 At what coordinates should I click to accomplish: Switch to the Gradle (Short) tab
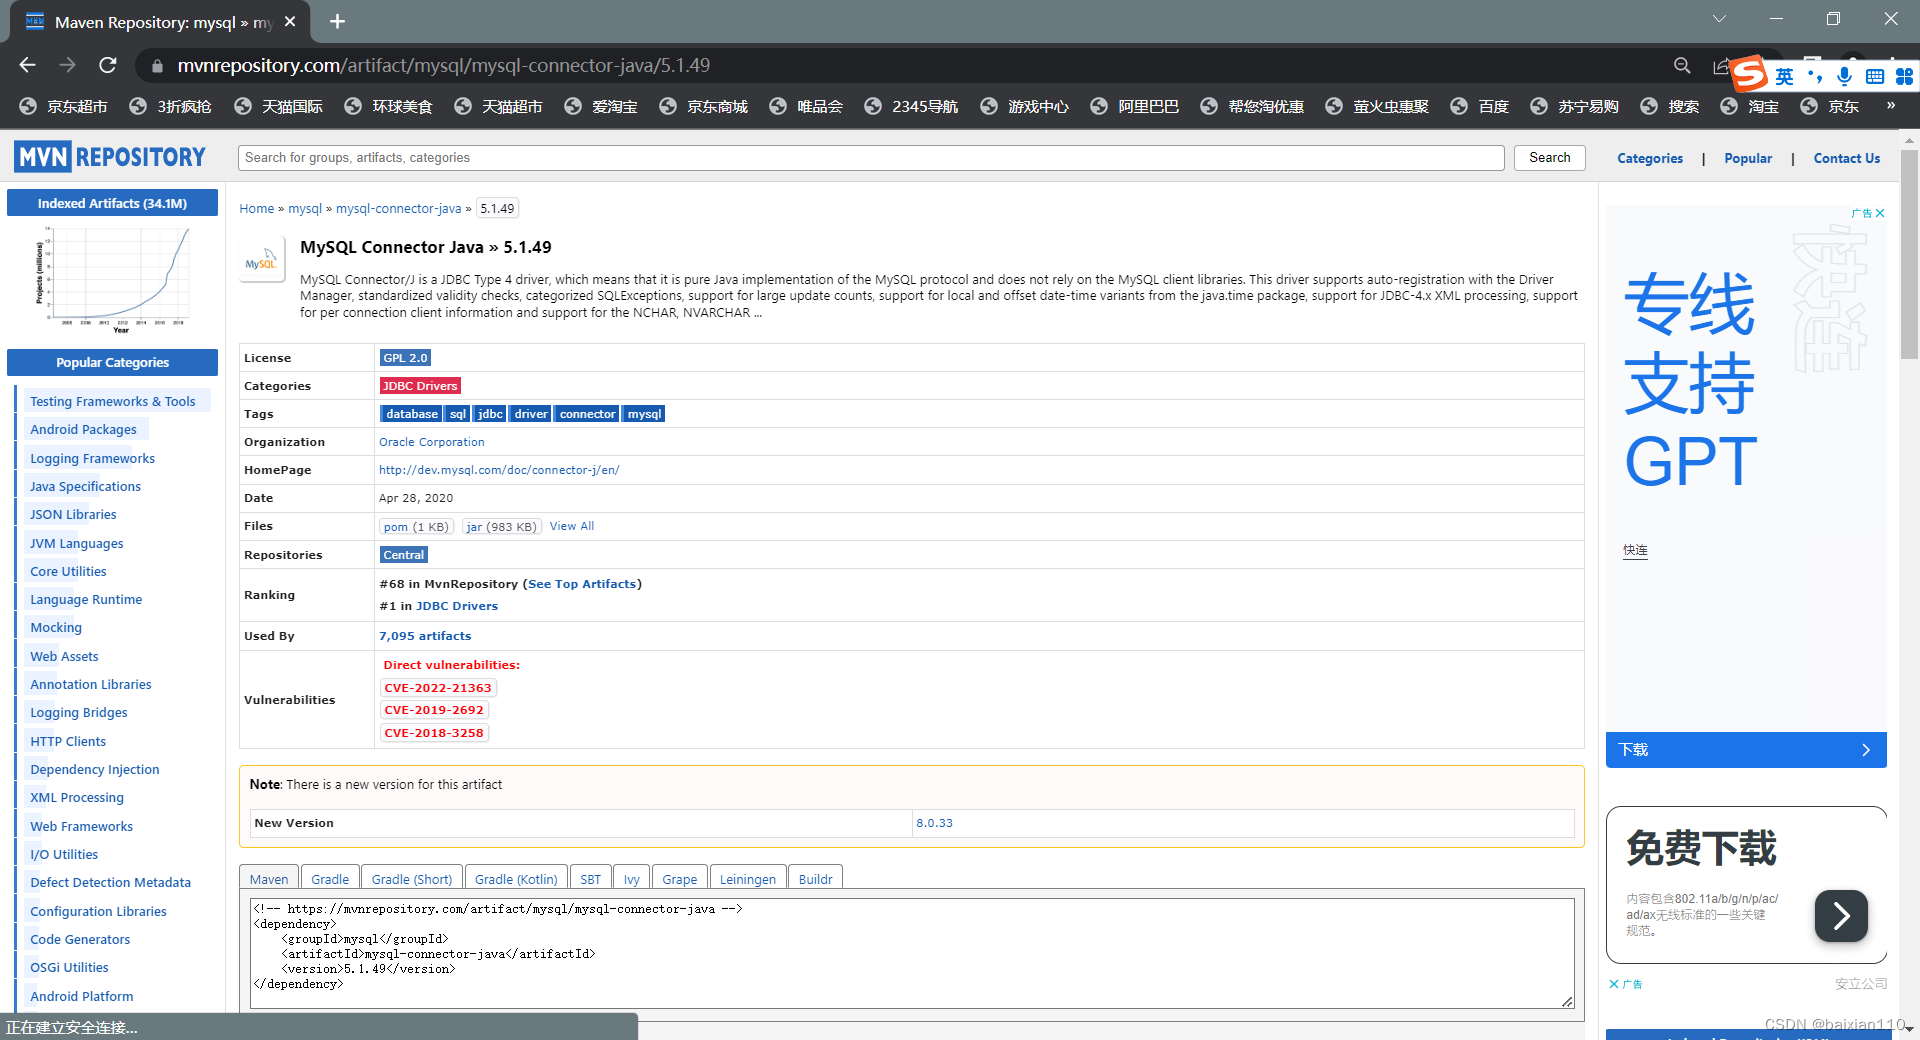tap(412, 878)
